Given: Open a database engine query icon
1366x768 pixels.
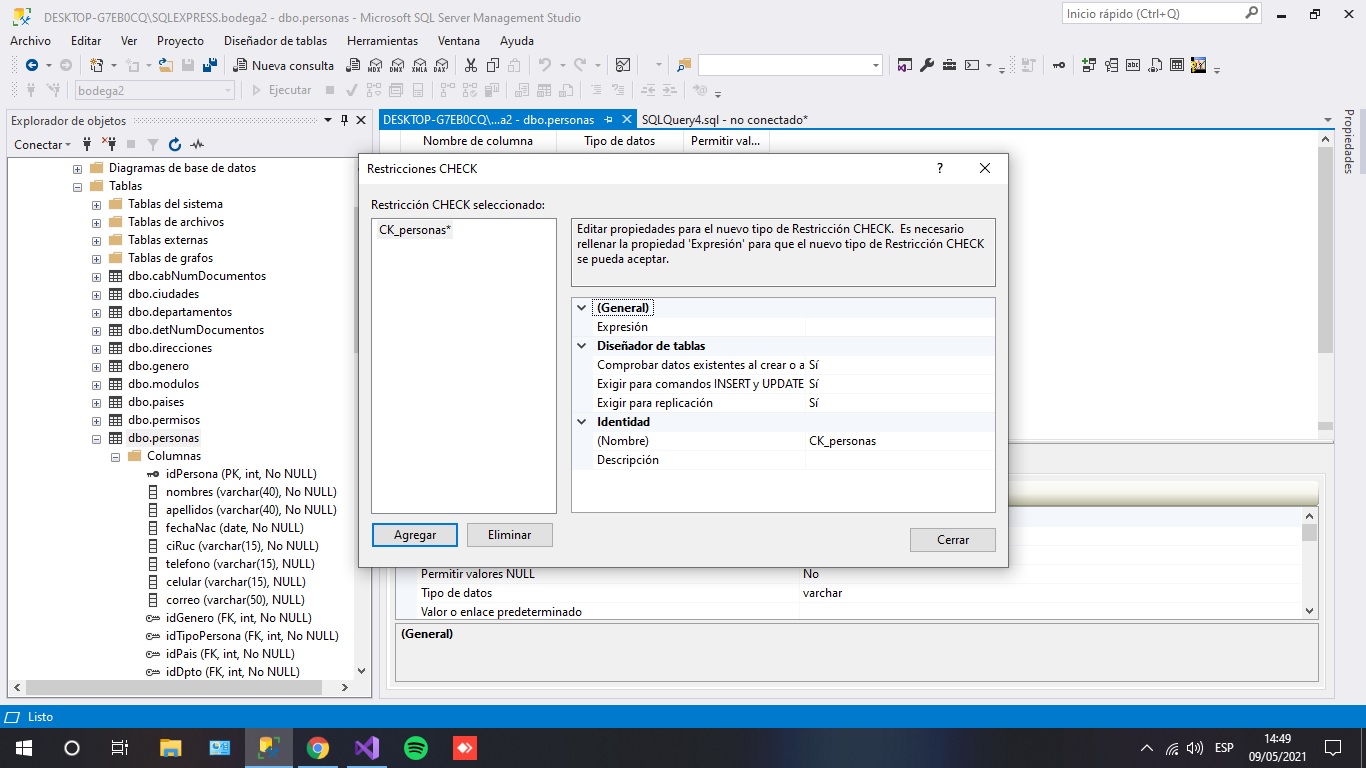Looking at the screenshot, I should [353, 65].
